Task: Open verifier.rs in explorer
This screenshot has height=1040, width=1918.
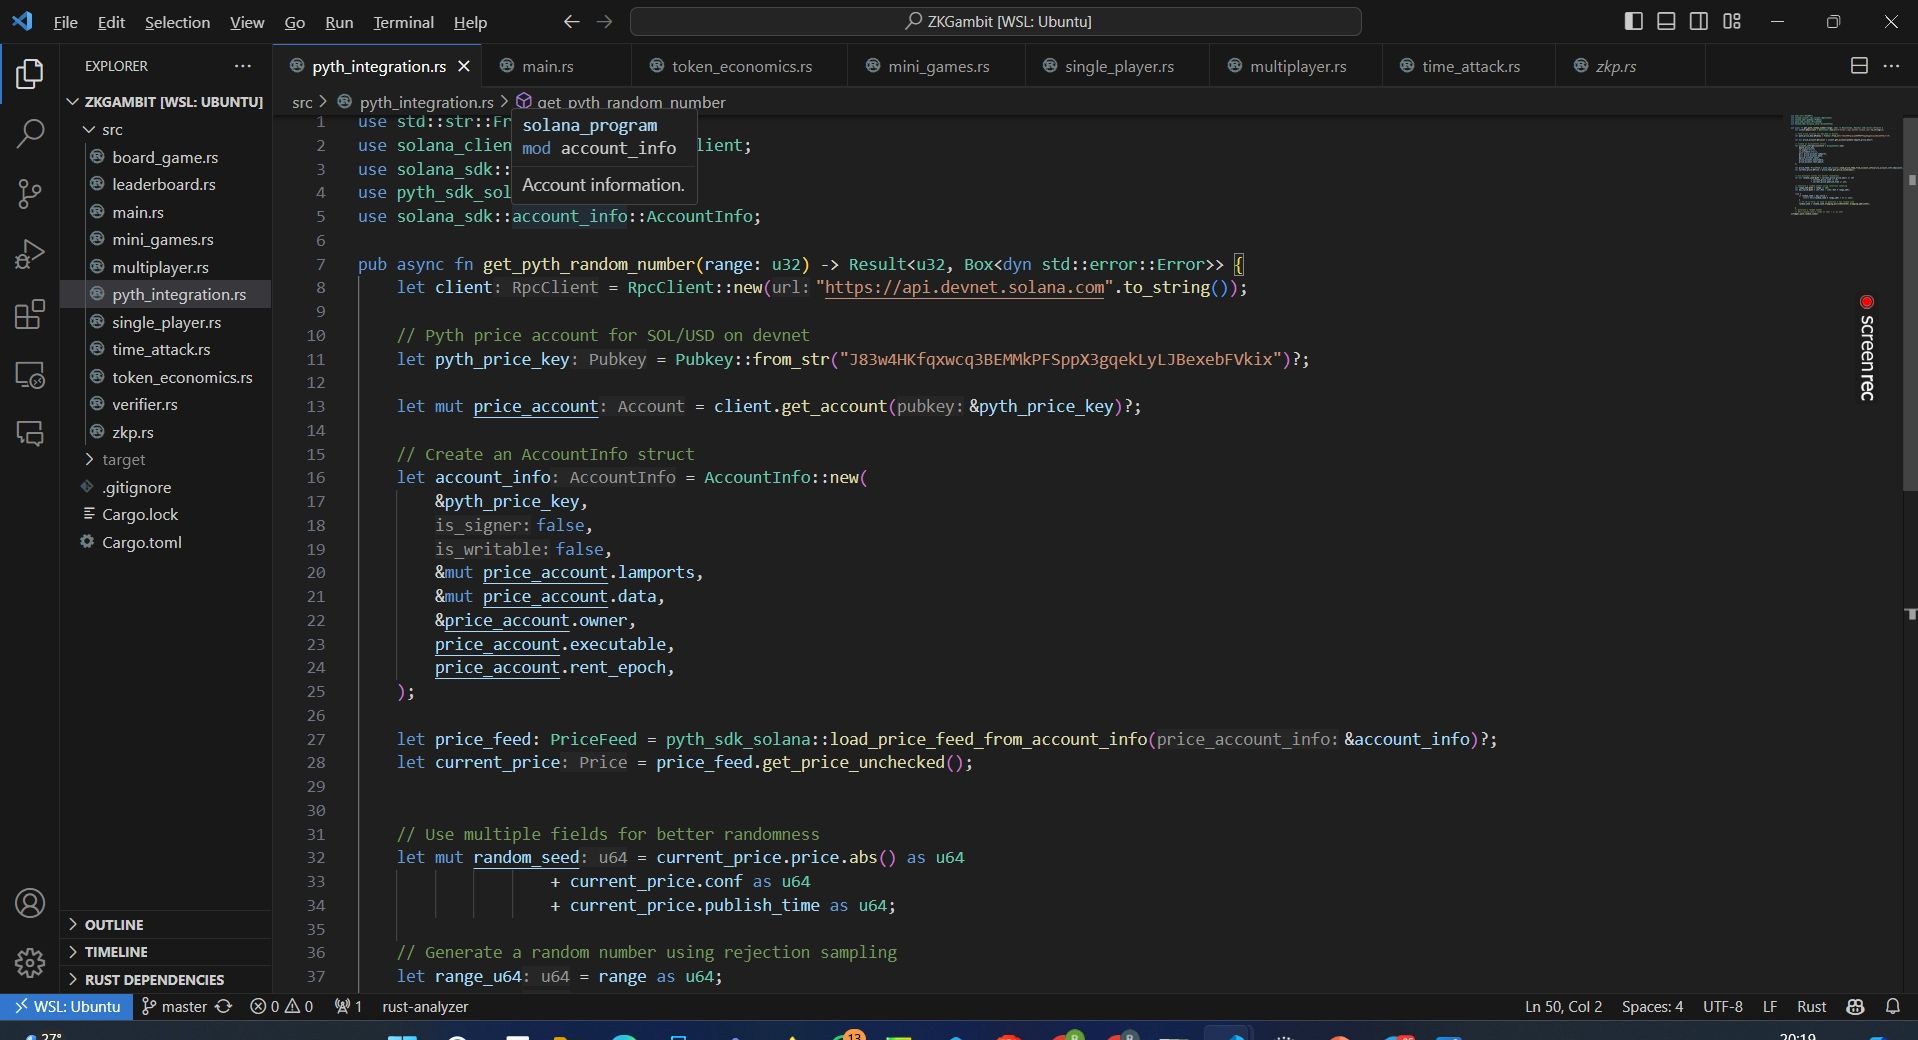Action: point(166,405)
